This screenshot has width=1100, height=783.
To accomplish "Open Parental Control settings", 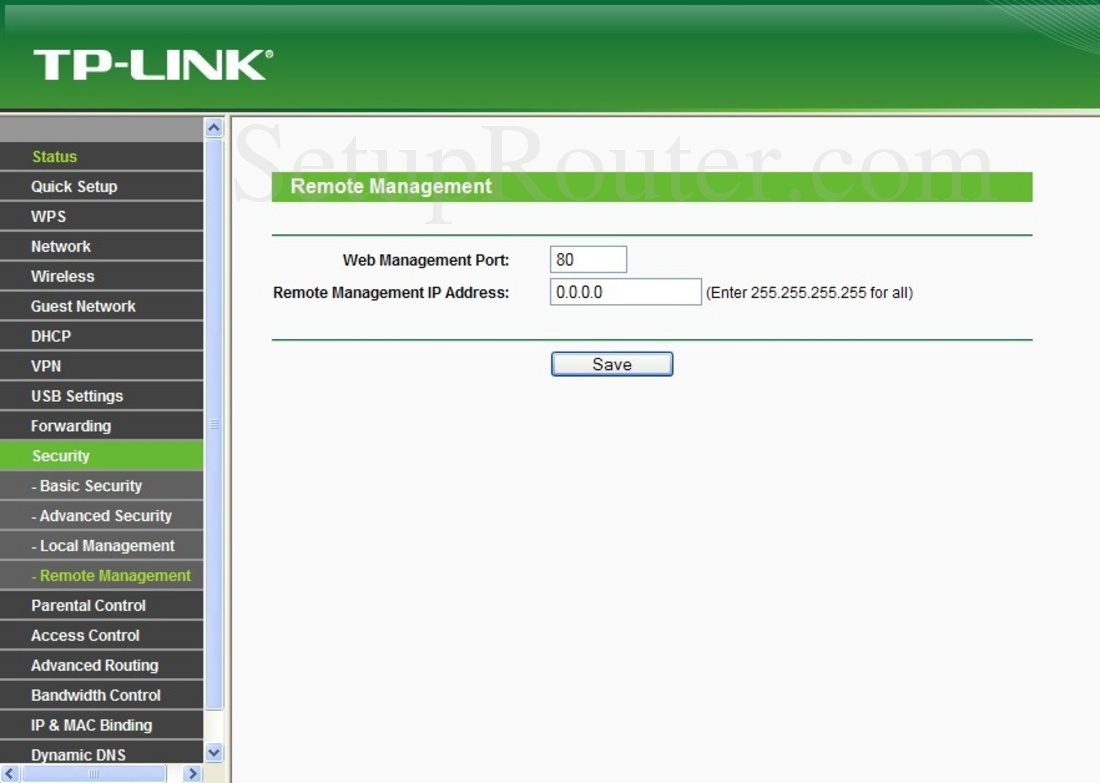I will (x=102, y=605).
